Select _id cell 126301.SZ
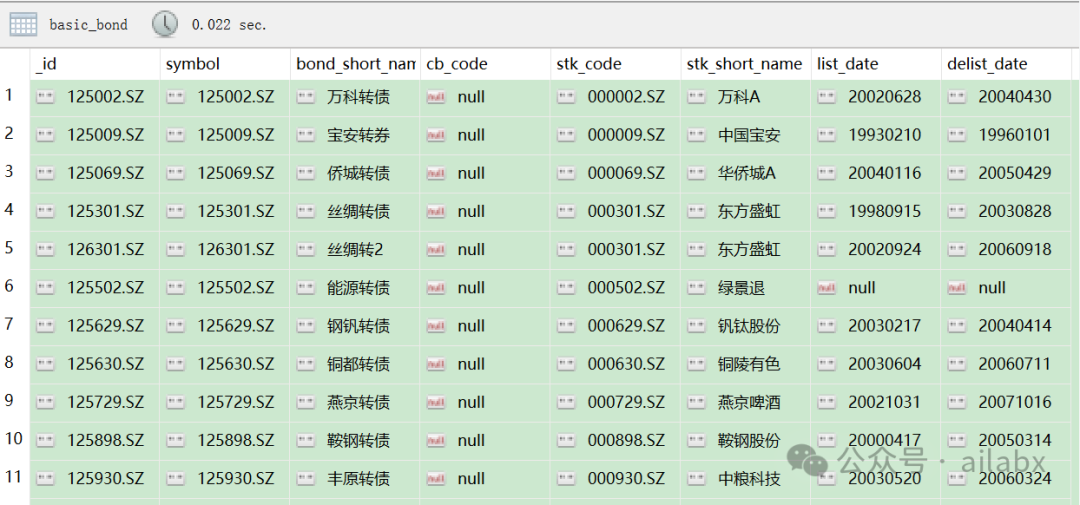 point(94,249)
